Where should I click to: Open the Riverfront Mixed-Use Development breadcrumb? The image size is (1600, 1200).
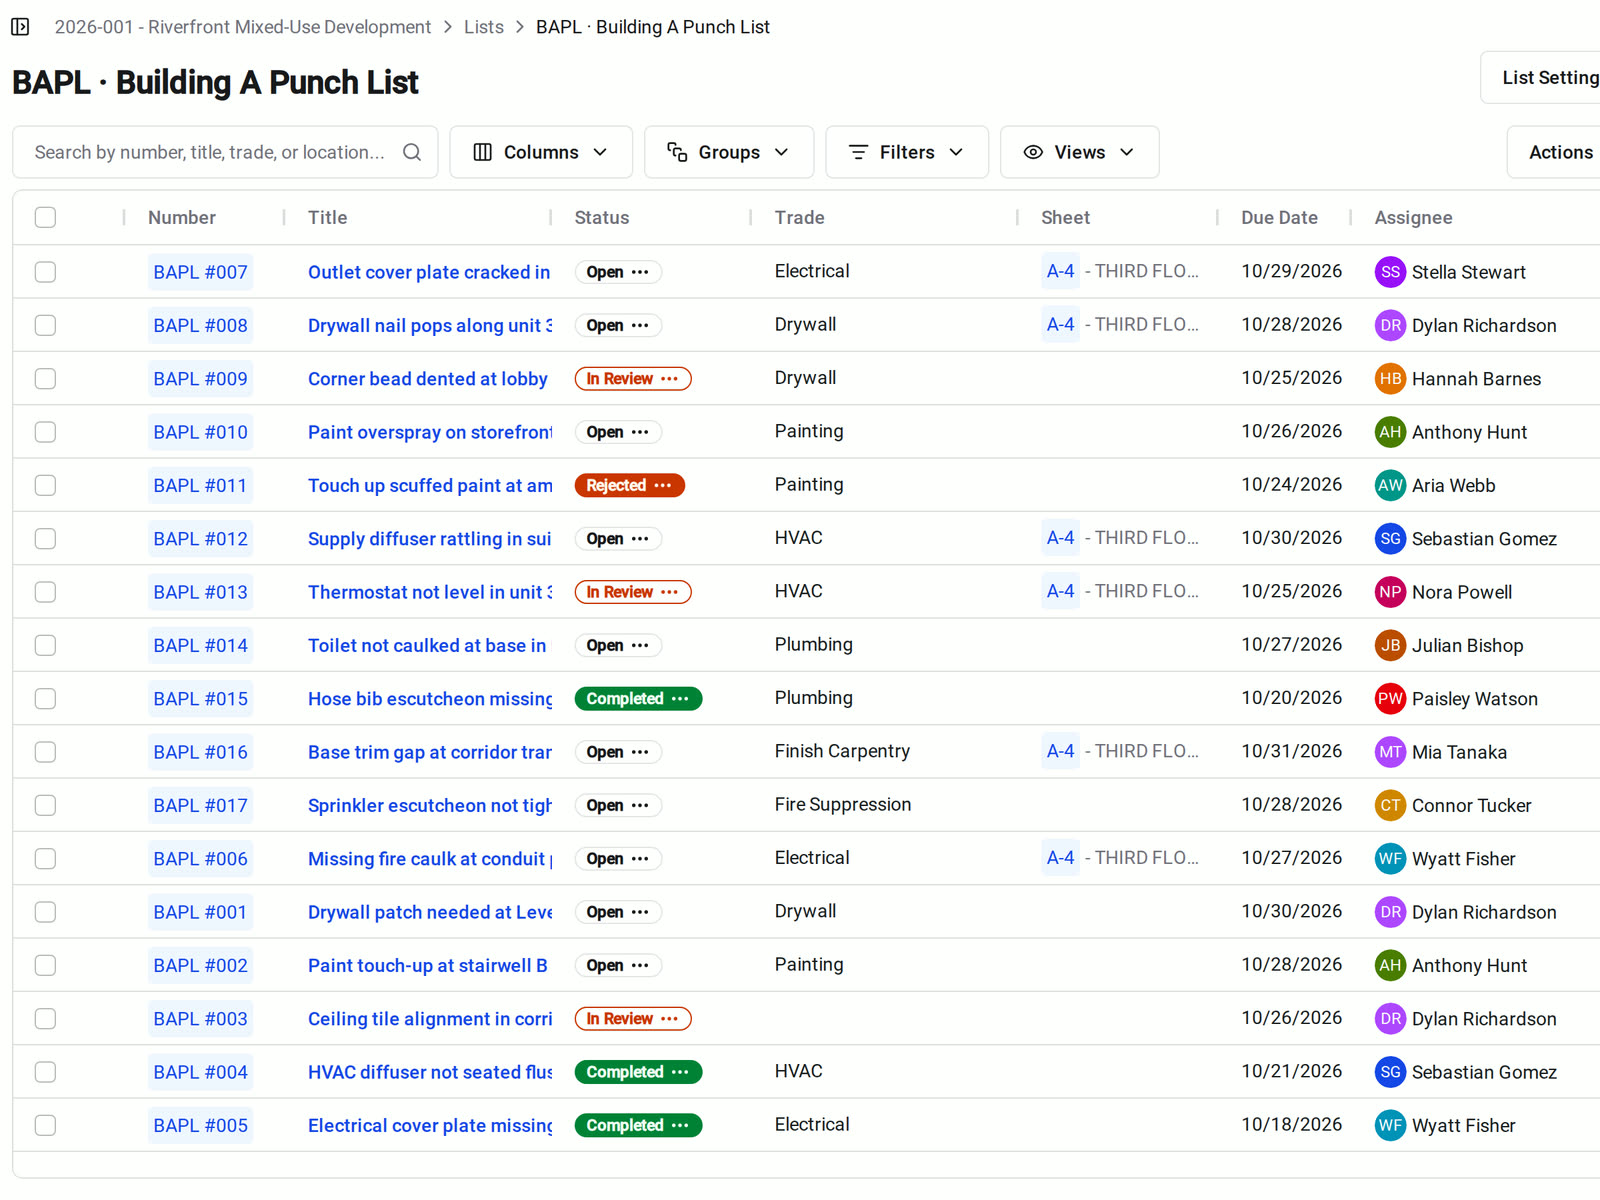pyautogui.click(x=243, y=27)
